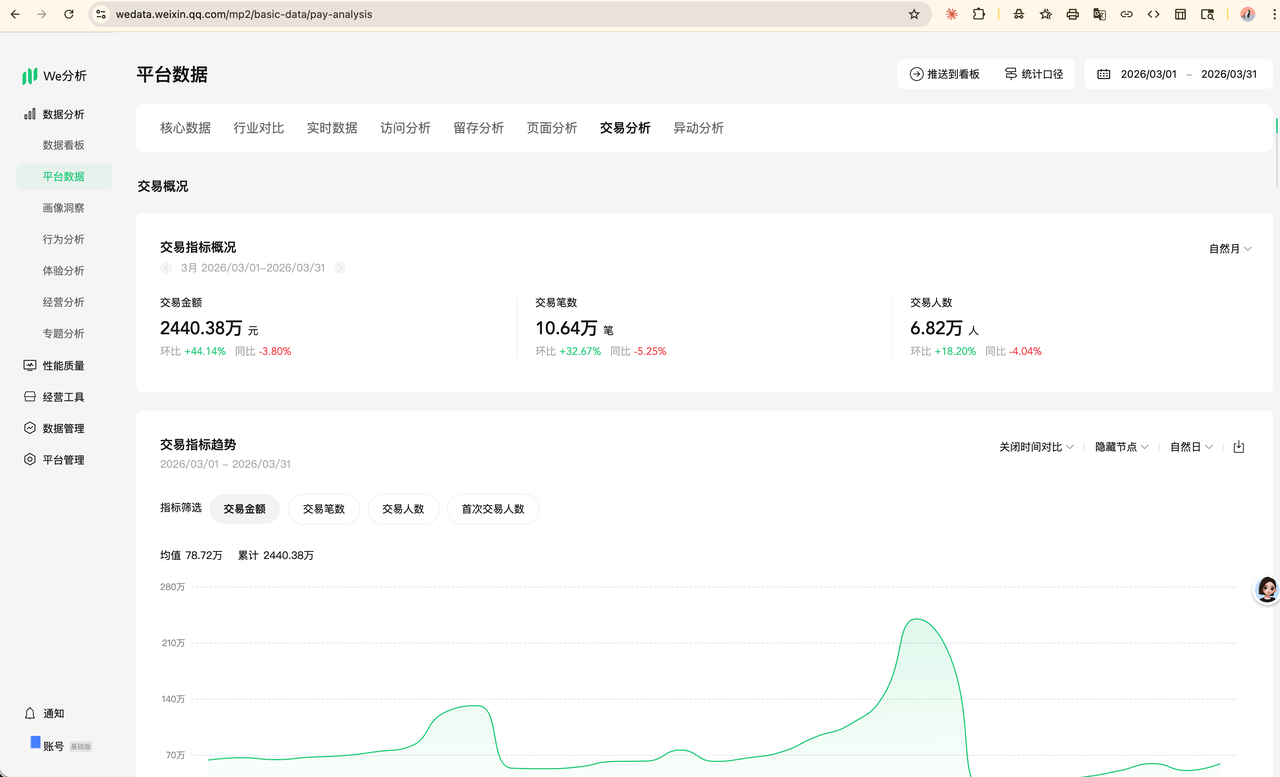The height and width of the screenshot is (777, 1280).
Task: Open the 隐藏节点 dropdown
Action: click(1121, 447)
